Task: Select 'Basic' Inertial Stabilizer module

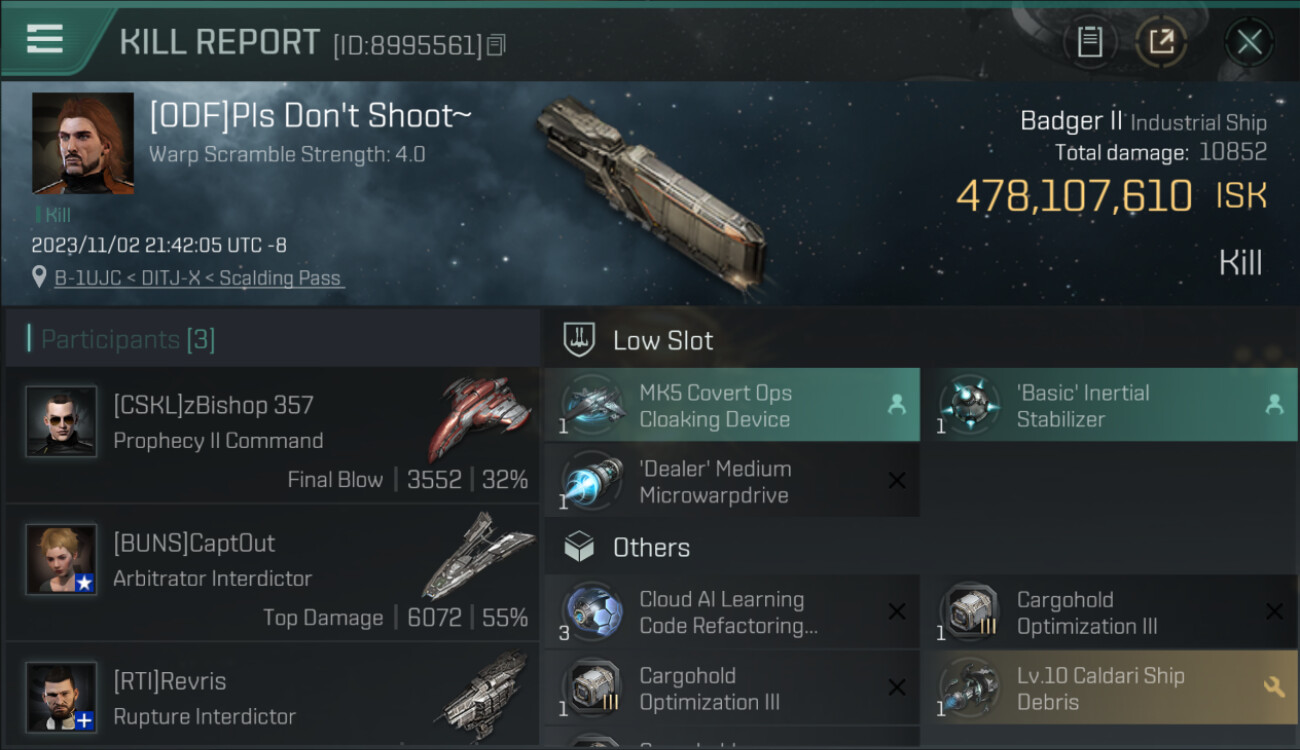Action: (1110, 406)
